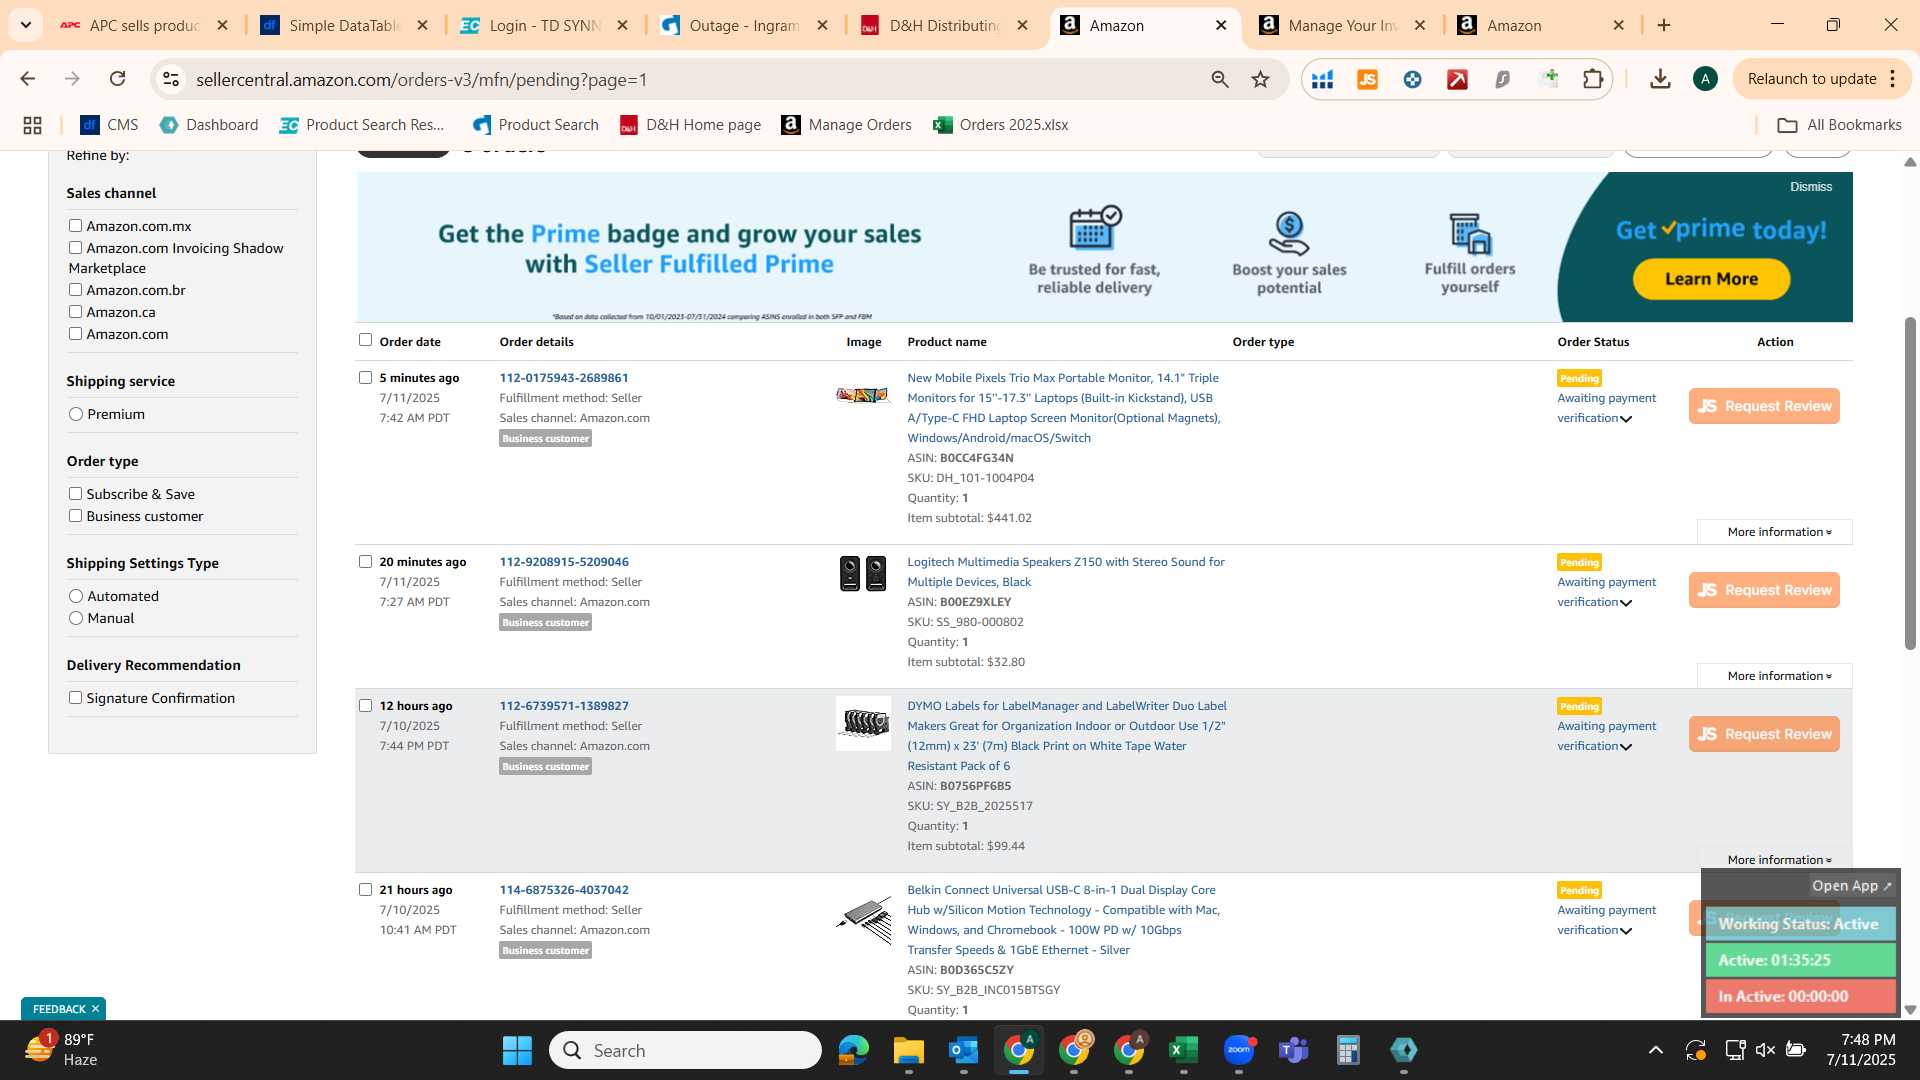1920x1080 pixels.
Task: Click the Chrome address bar URL
Action: pyautogui.click(x=422, y=79)
